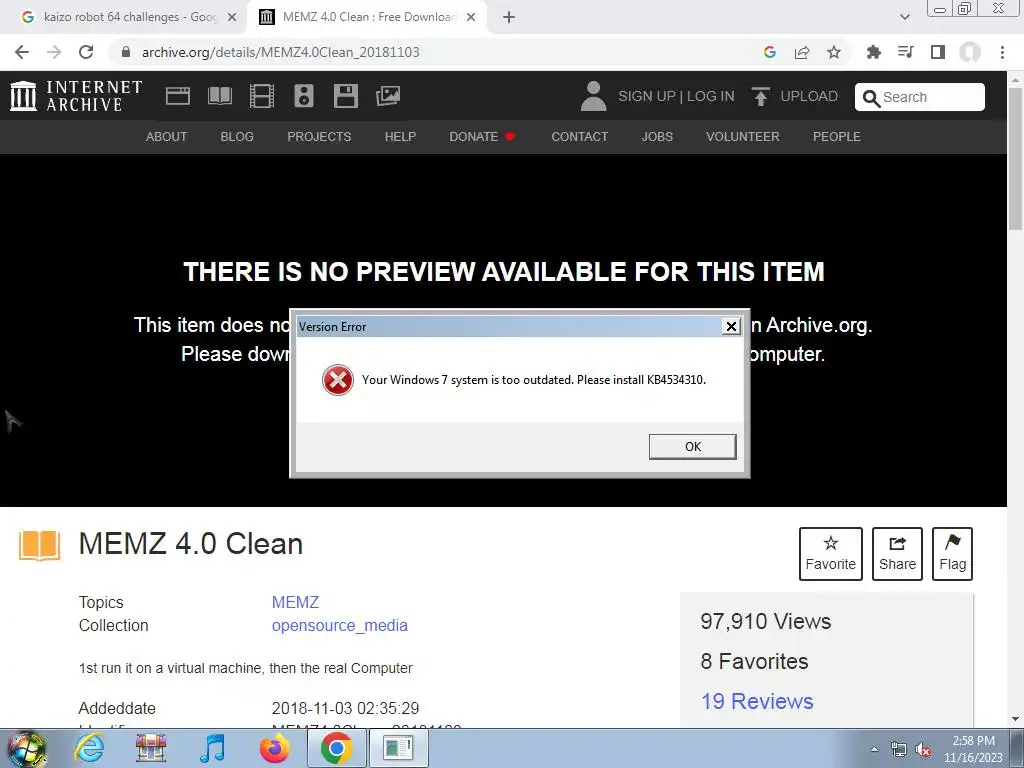Close the MEMZ 4.0 Clean tab
Screen dimensions: 1024x768
(x=471, y=18)
